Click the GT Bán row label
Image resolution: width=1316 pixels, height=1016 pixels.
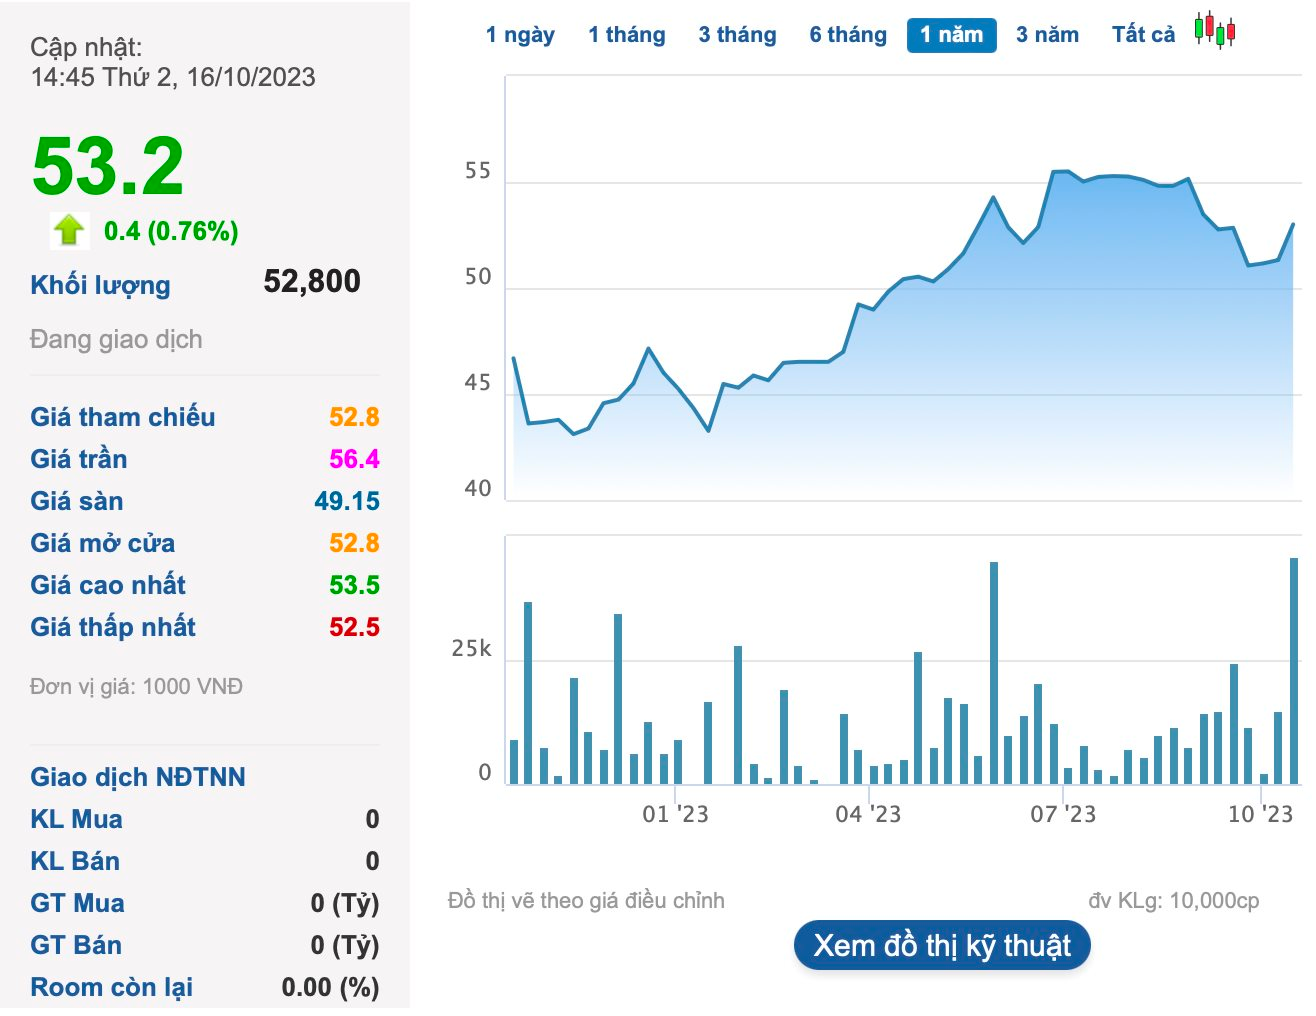pos(76,945)
